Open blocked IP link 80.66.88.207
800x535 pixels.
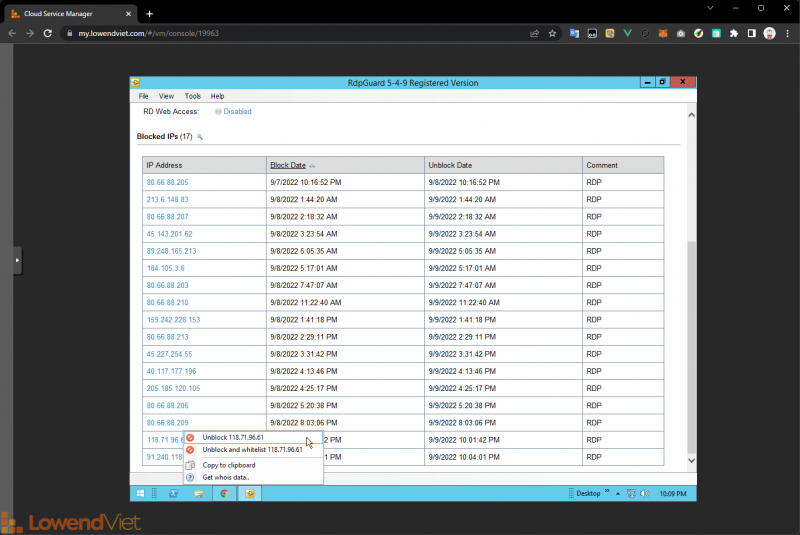click(x=167, y=217)
